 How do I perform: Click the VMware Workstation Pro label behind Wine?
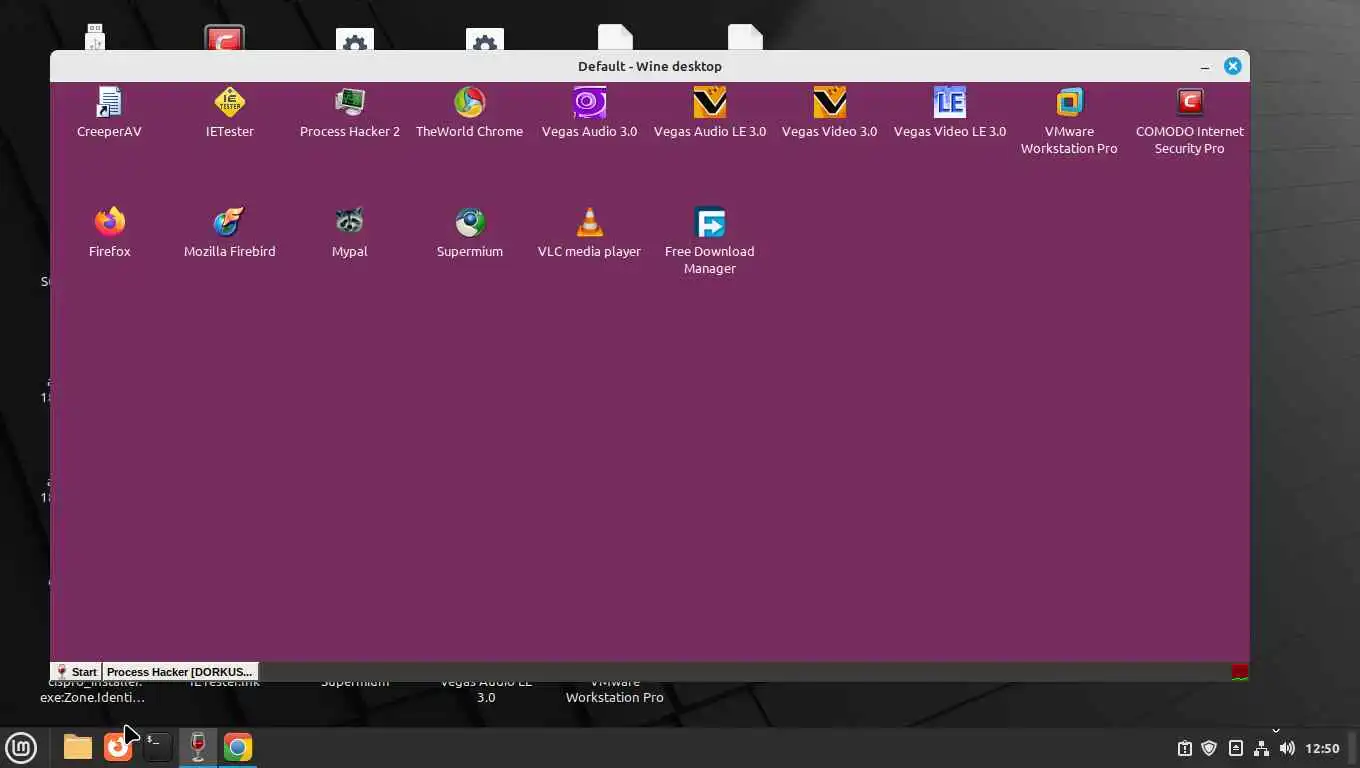click(615, 689)
